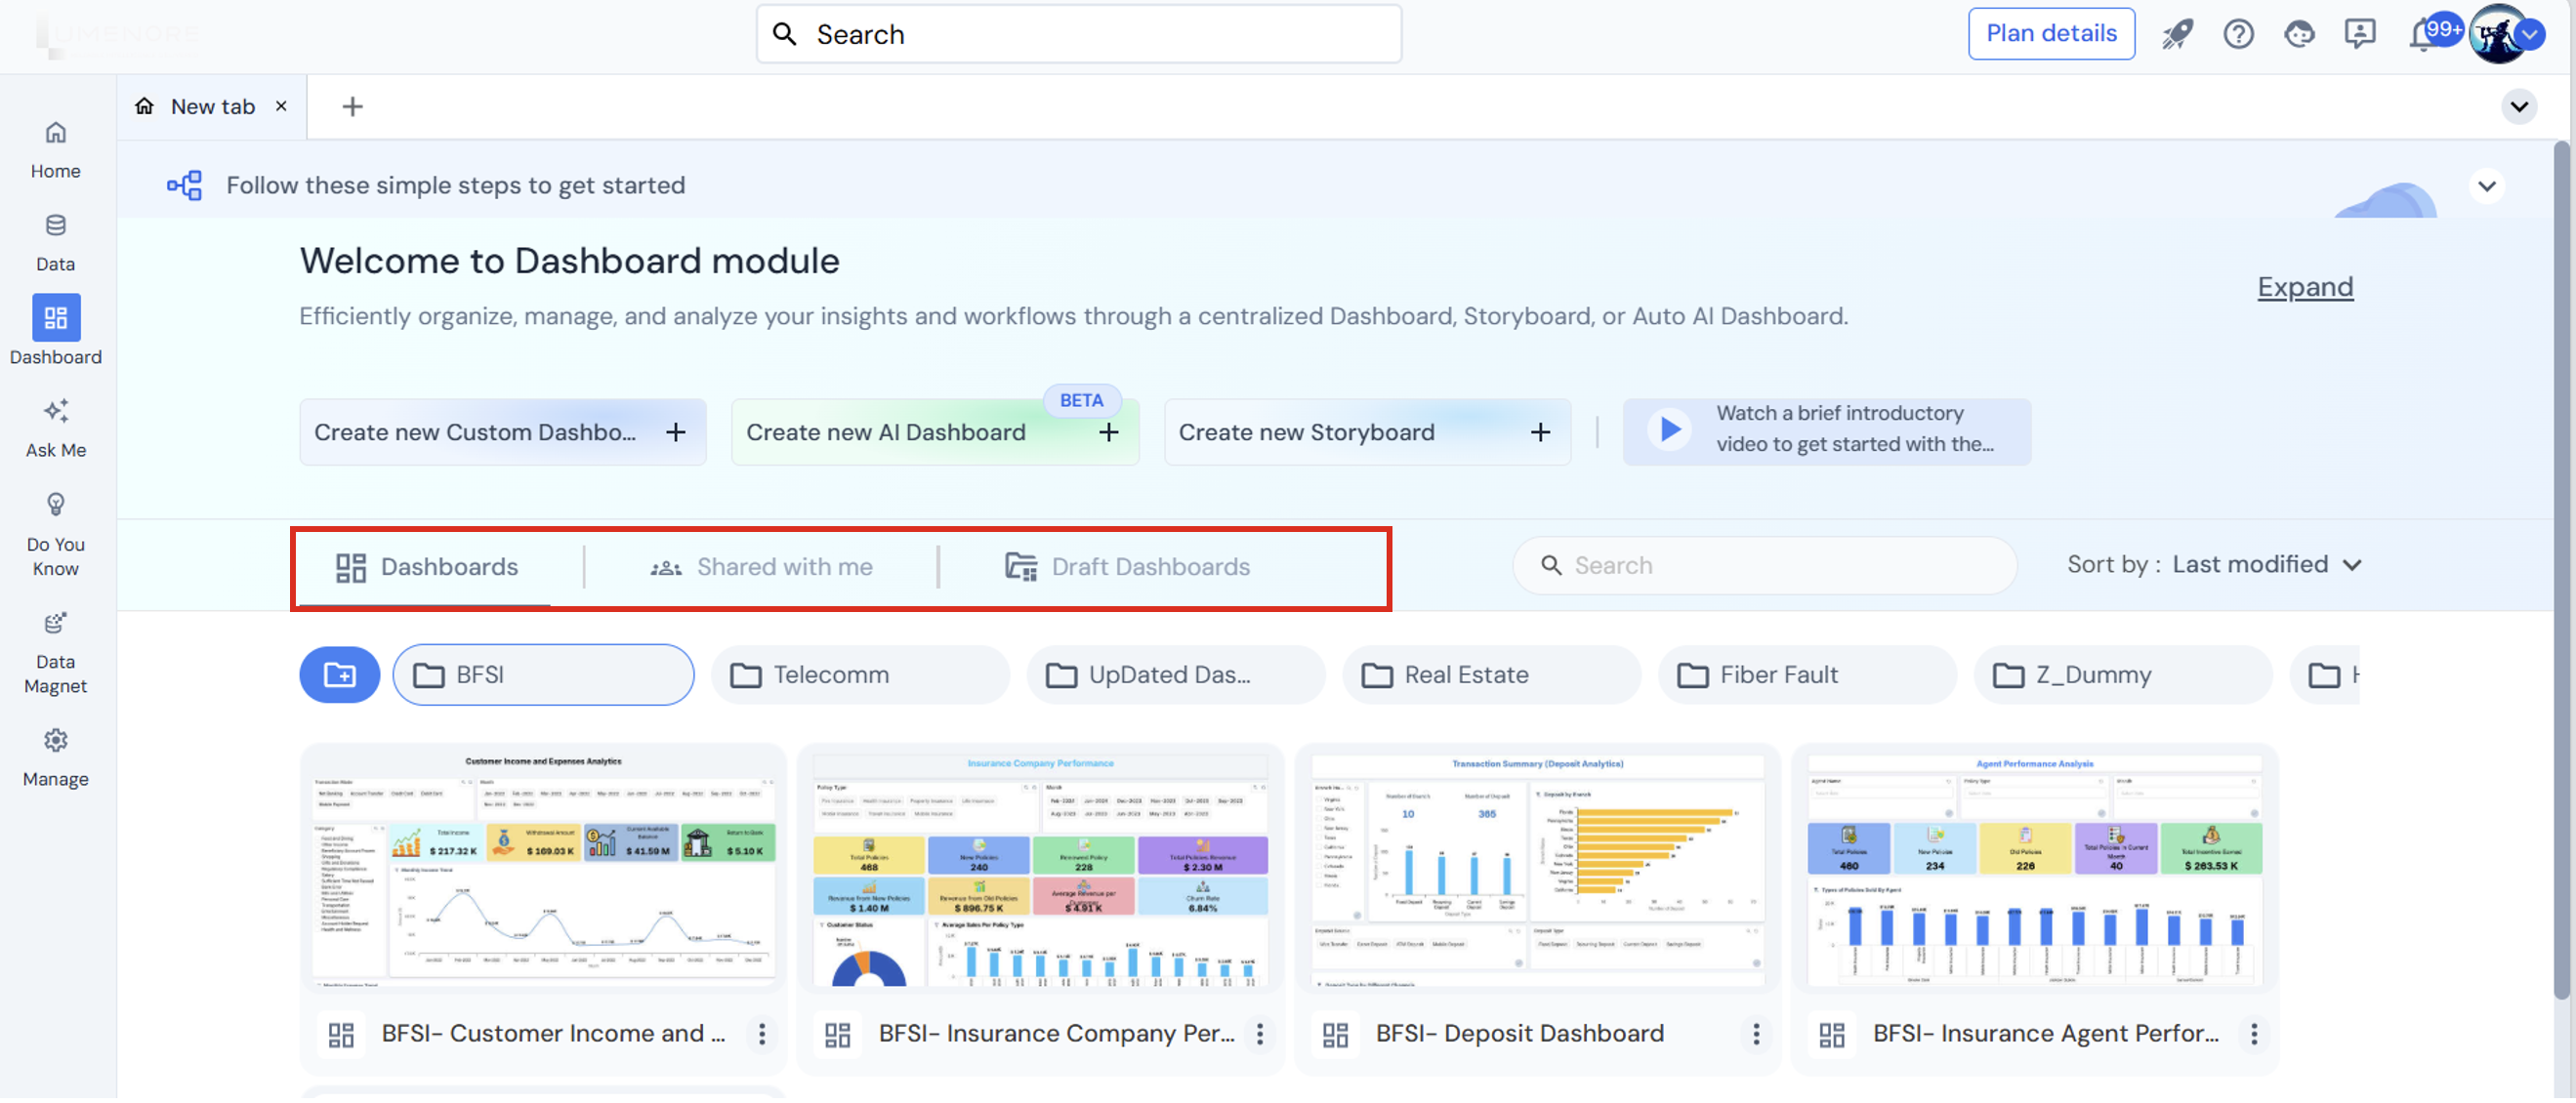Collapse the get started banner chevron

(x=2487, y=185)
